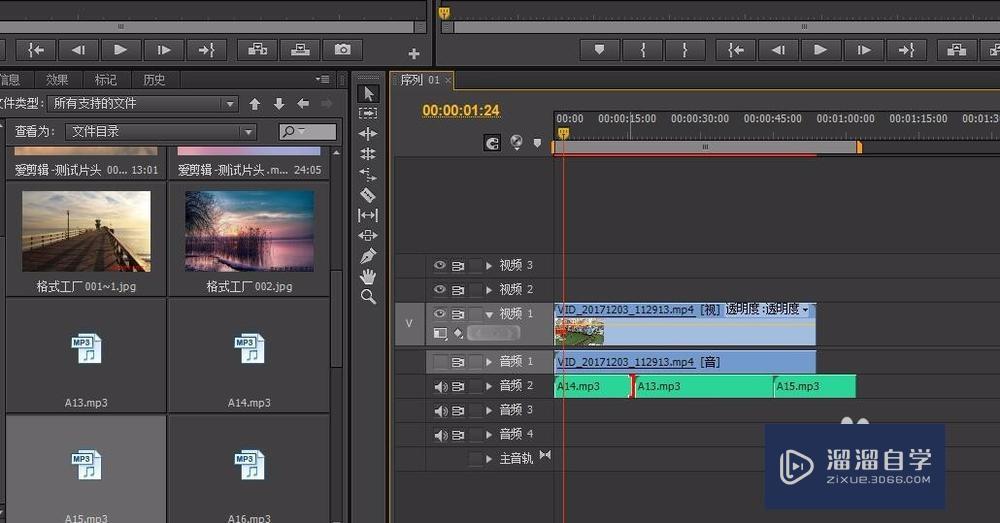The image size is (1000, 523).
Task: Select the Razor tool
Action: 368,195
